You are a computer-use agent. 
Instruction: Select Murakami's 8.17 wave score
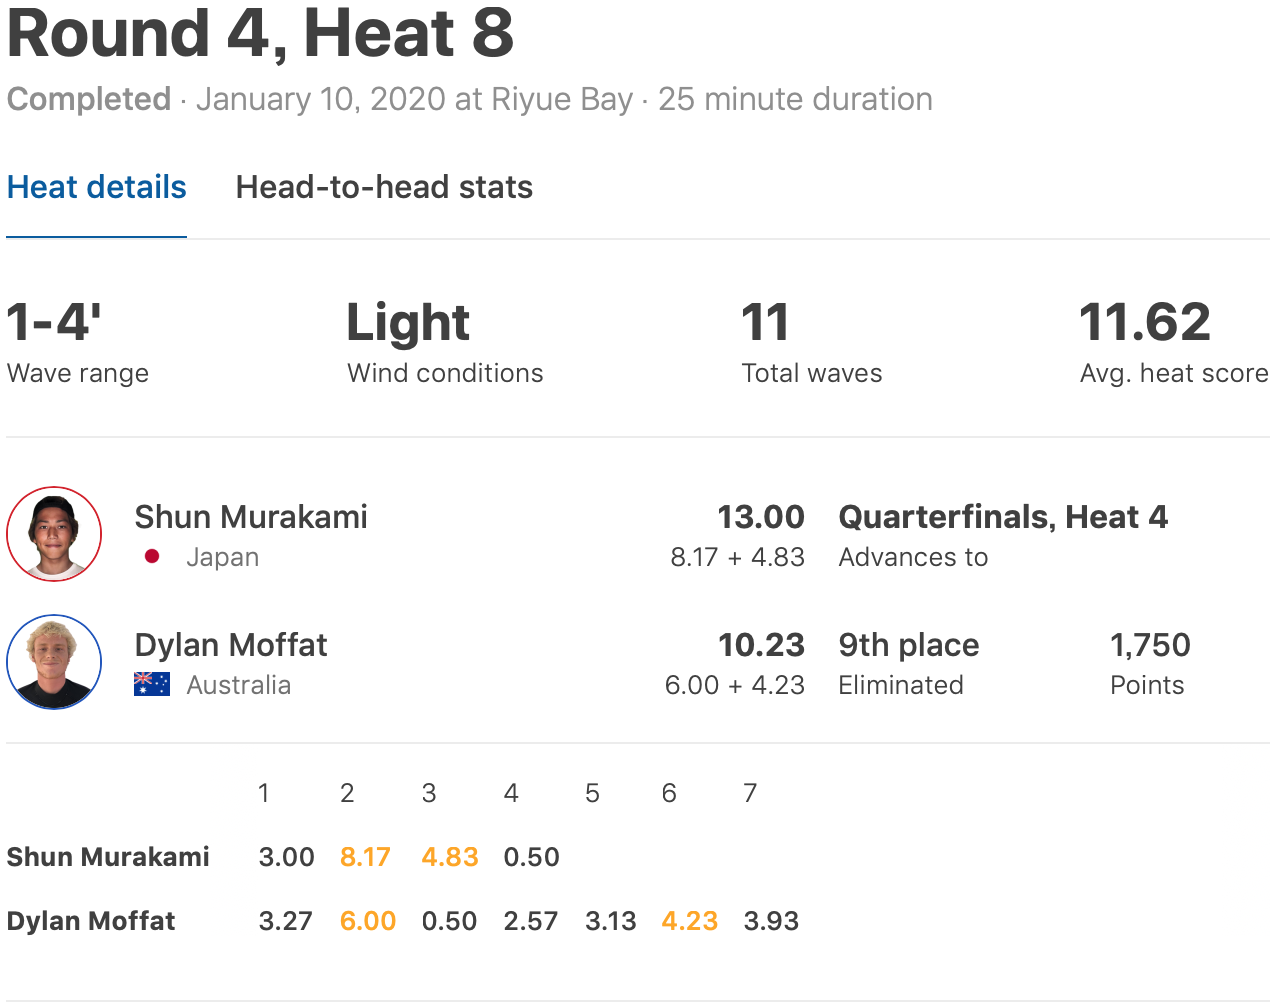[x=365, y=857]
